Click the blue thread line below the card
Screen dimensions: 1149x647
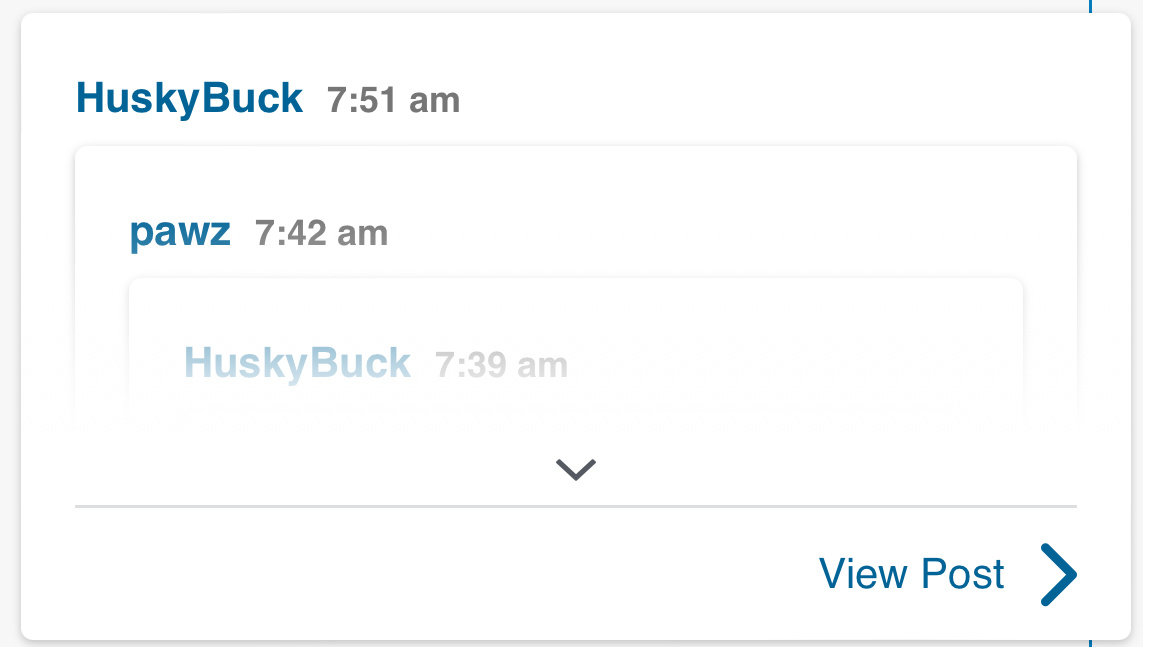[x=1090, y=643]
